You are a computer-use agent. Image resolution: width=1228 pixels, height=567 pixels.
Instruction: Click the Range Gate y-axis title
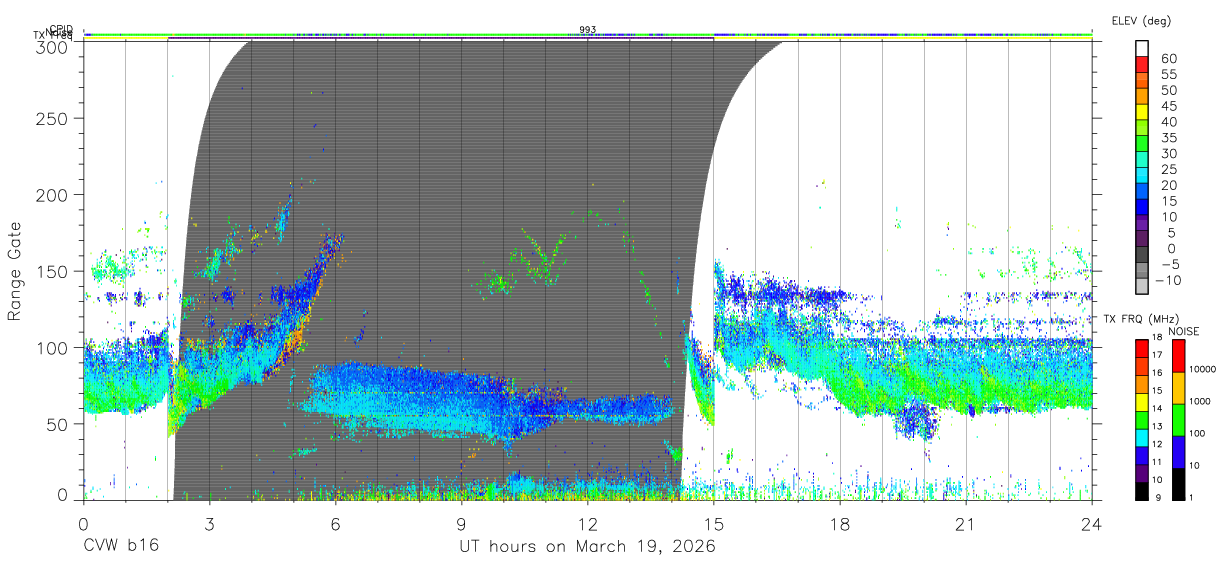tap(15, 271)
